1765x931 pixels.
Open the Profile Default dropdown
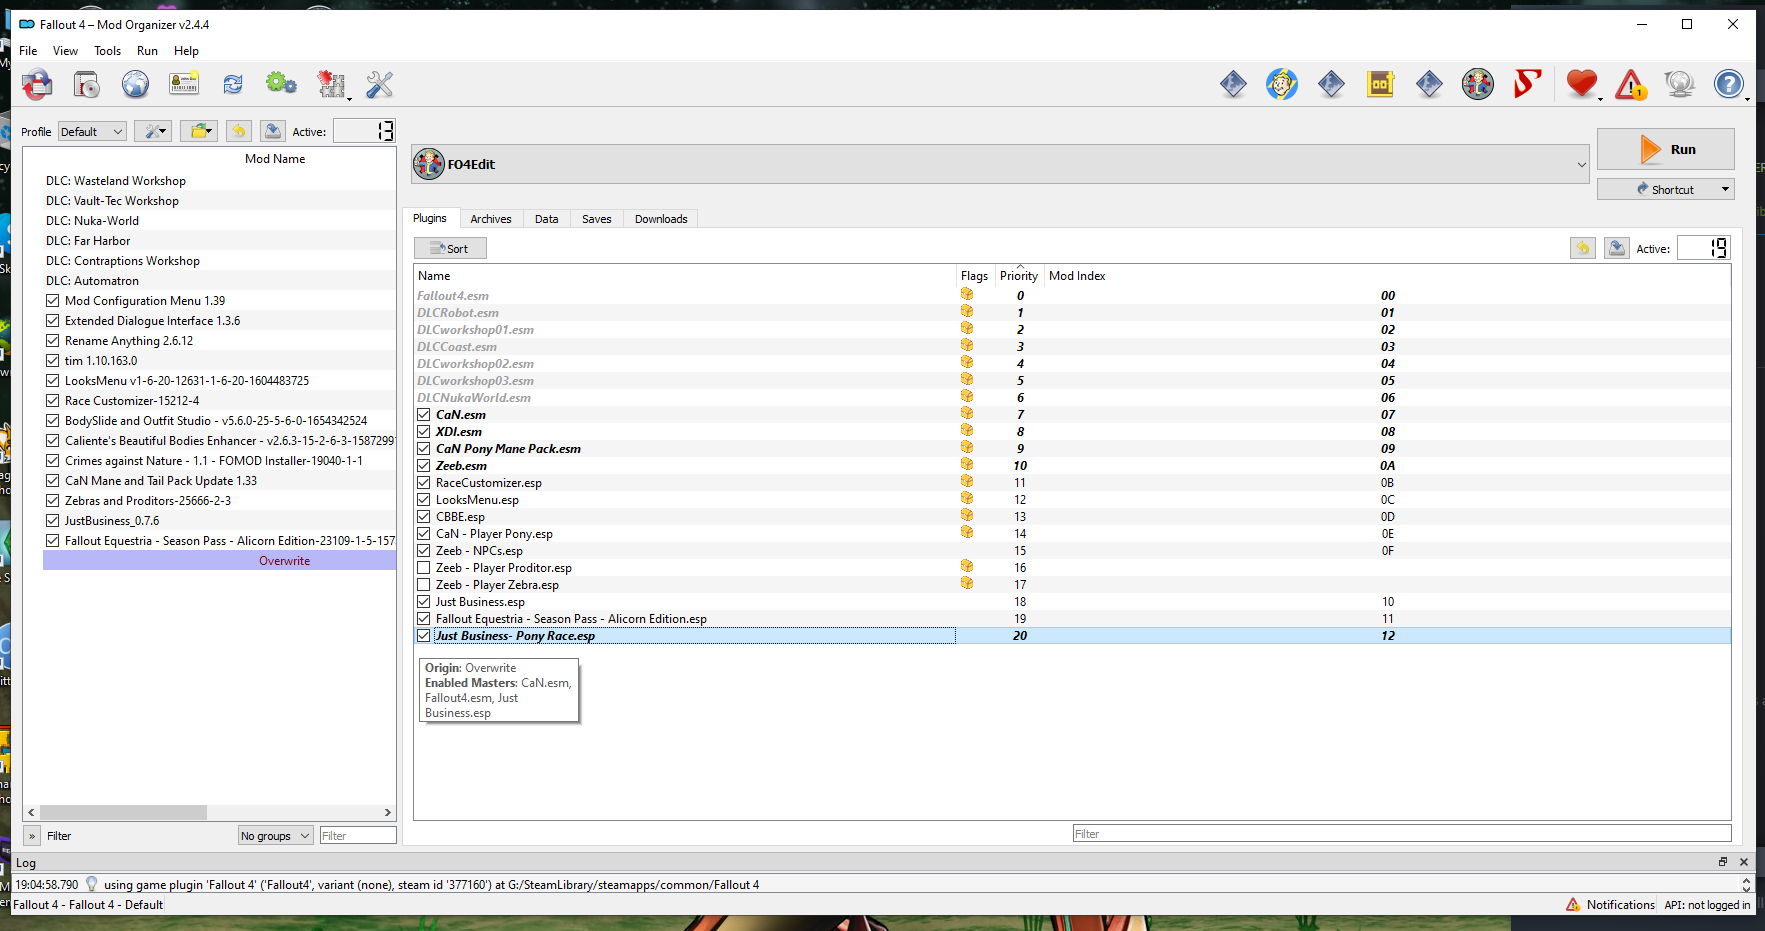92,131
